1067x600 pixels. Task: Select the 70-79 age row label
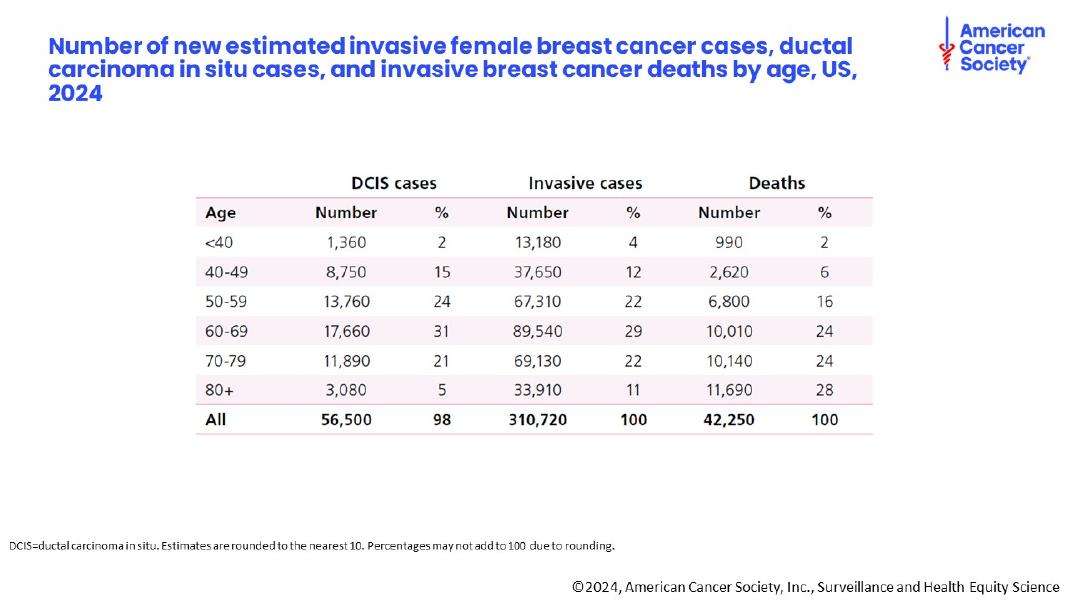(224, 360)
